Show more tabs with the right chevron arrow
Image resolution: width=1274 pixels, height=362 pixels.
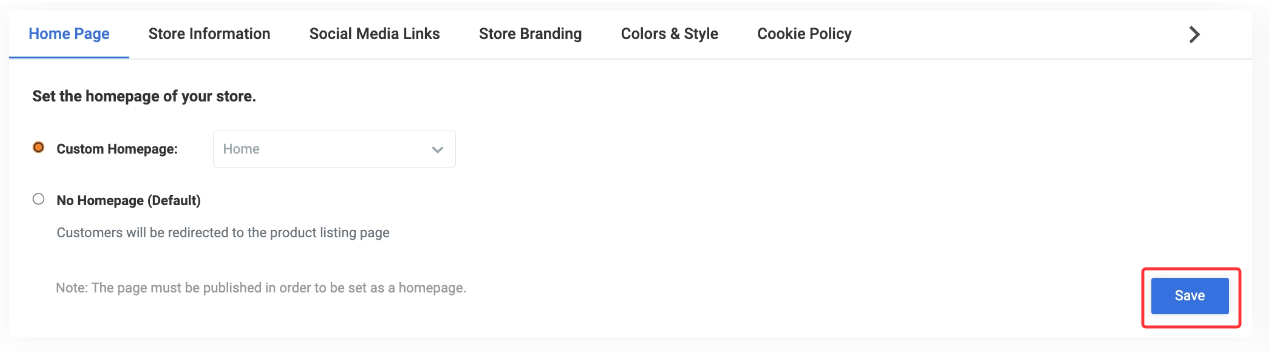(1193, 34)
